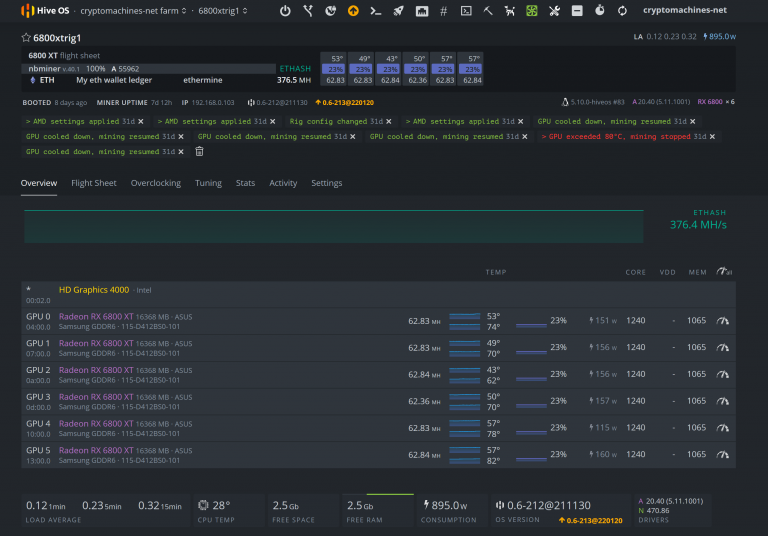Image resolution: width=768 pixels, height=536 pixels.
Task: Click the refresh icon in top toolbar
Action: coord(622,11)
